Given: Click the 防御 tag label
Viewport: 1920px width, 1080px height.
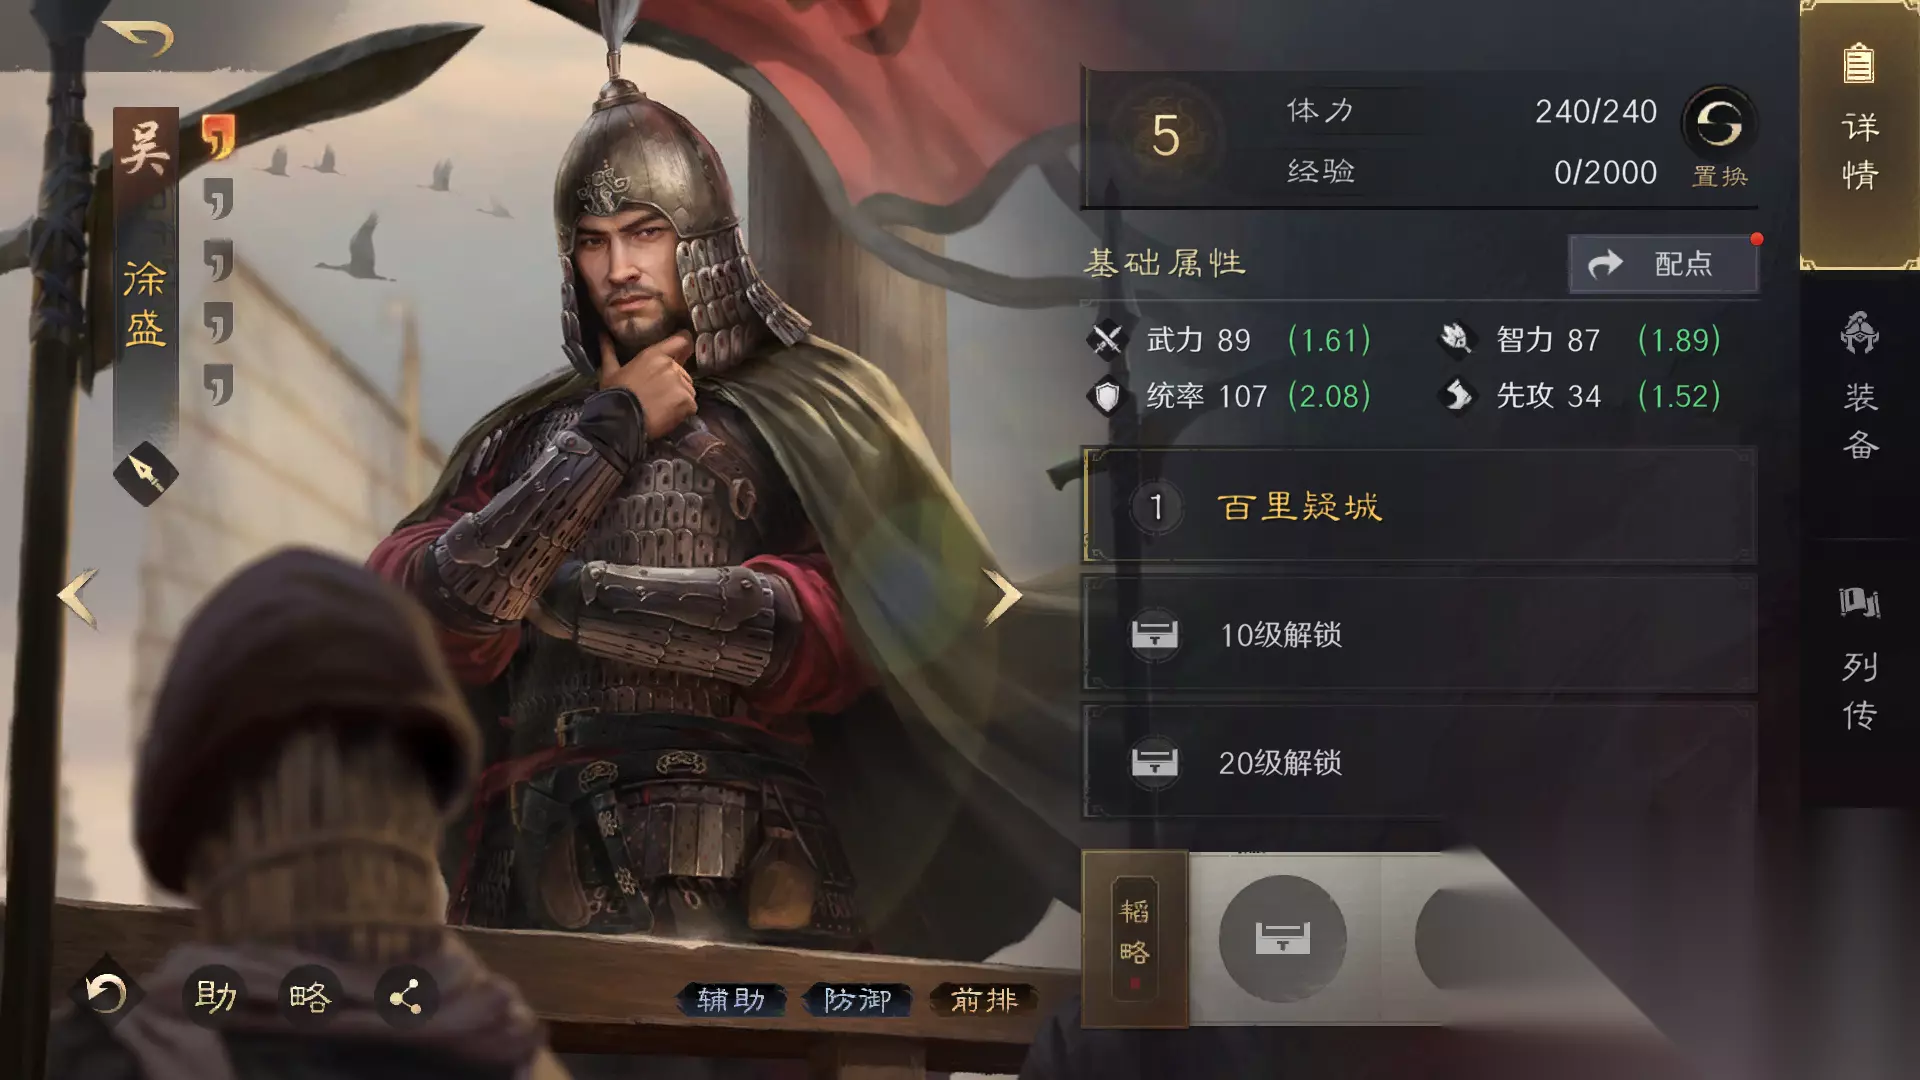Looking at the screenshot, I should coord(857,999).
